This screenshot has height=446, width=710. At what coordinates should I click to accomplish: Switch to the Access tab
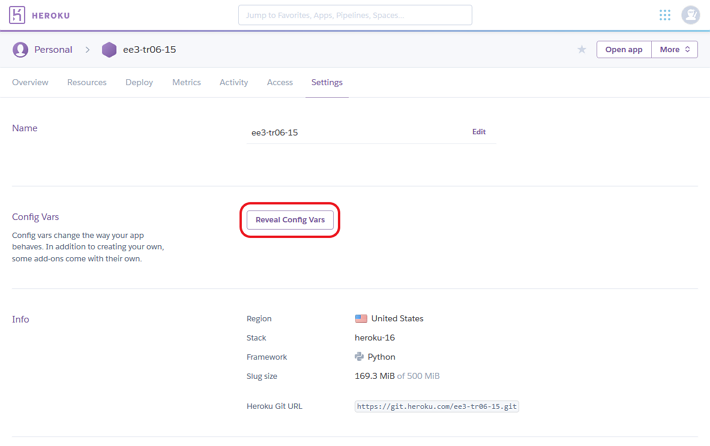point(279,82)
